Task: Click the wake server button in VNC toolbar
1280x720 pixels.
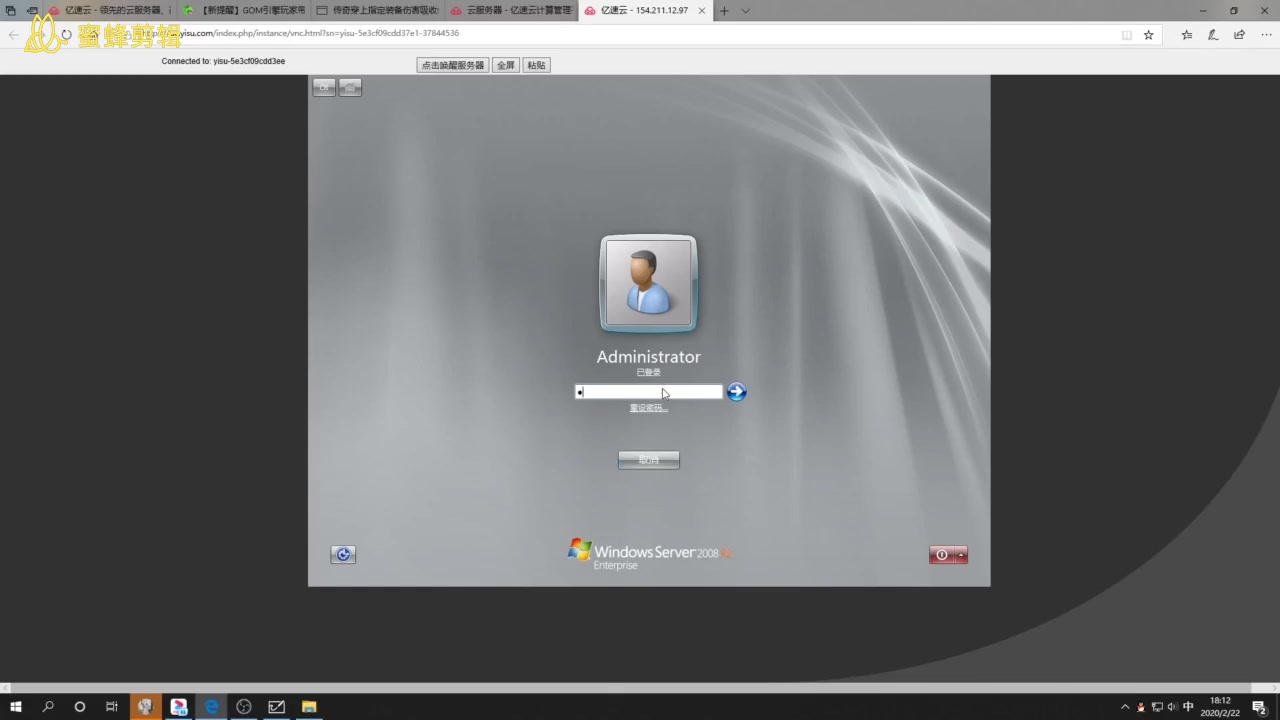Action: pyautogui.click(x=453, y=65)
